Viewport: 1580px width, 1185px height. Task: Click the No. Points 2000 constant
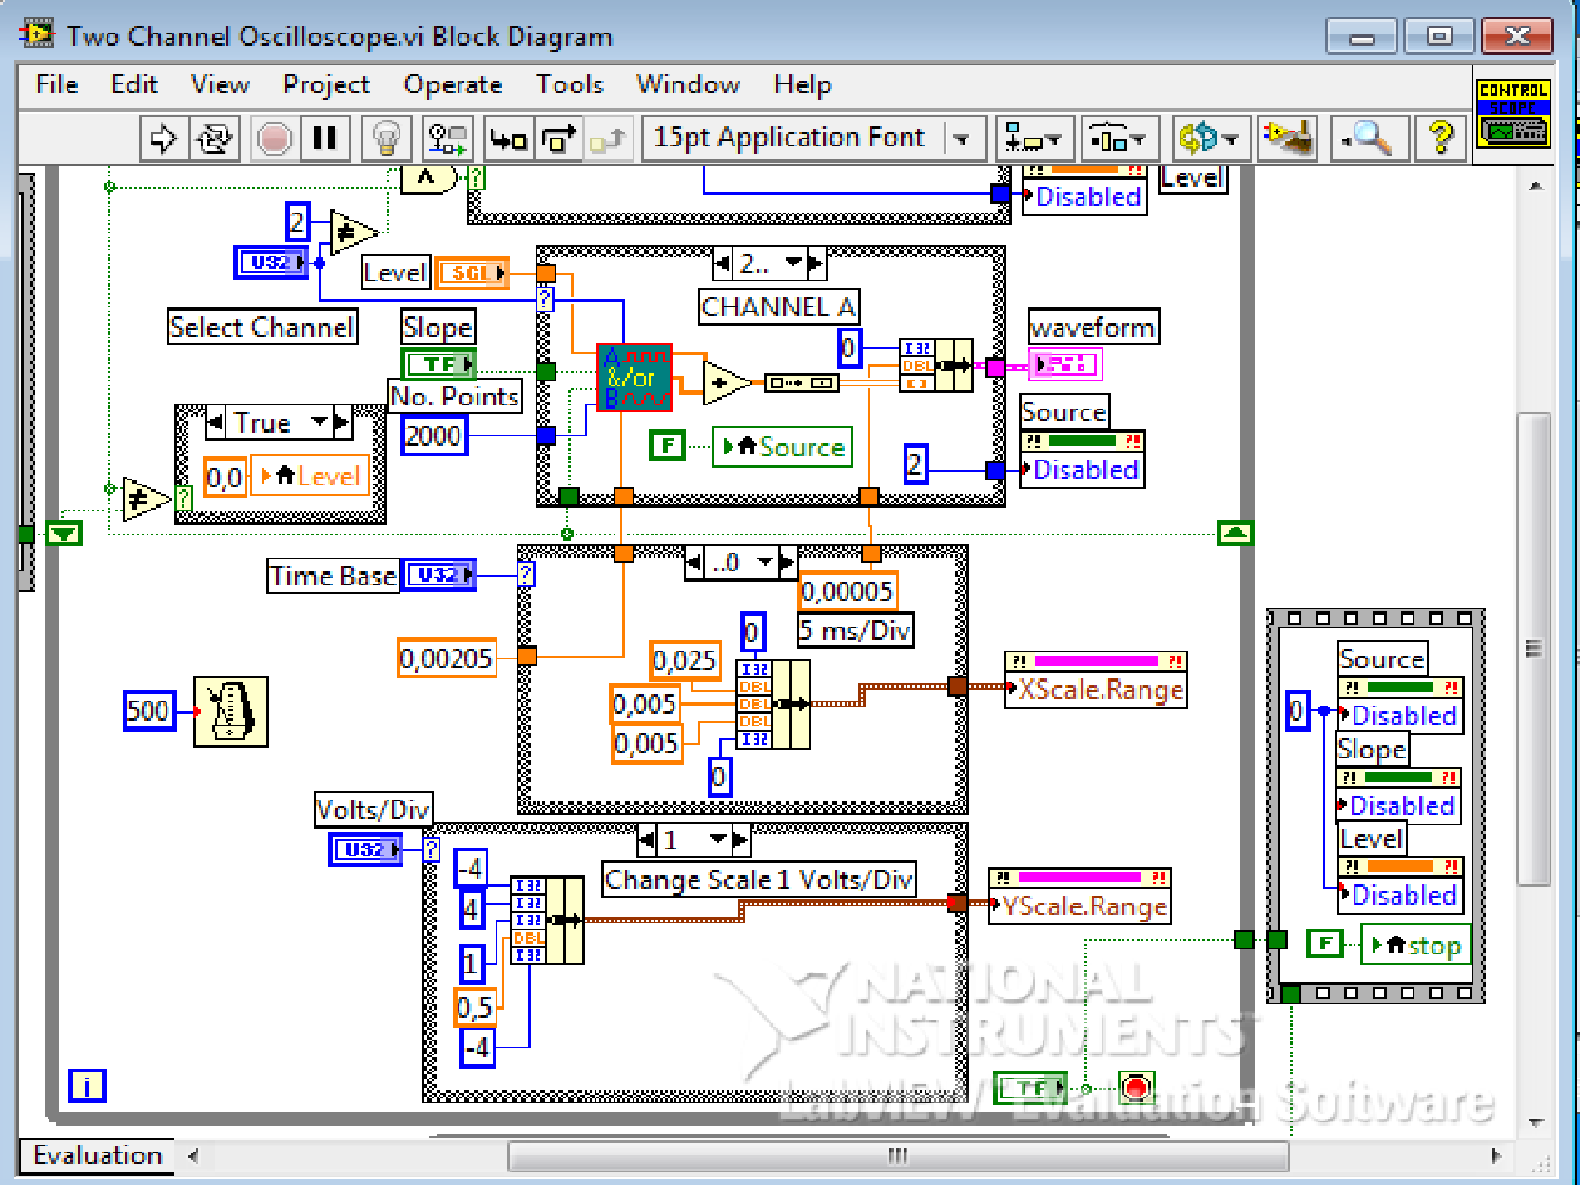[433, 436]
